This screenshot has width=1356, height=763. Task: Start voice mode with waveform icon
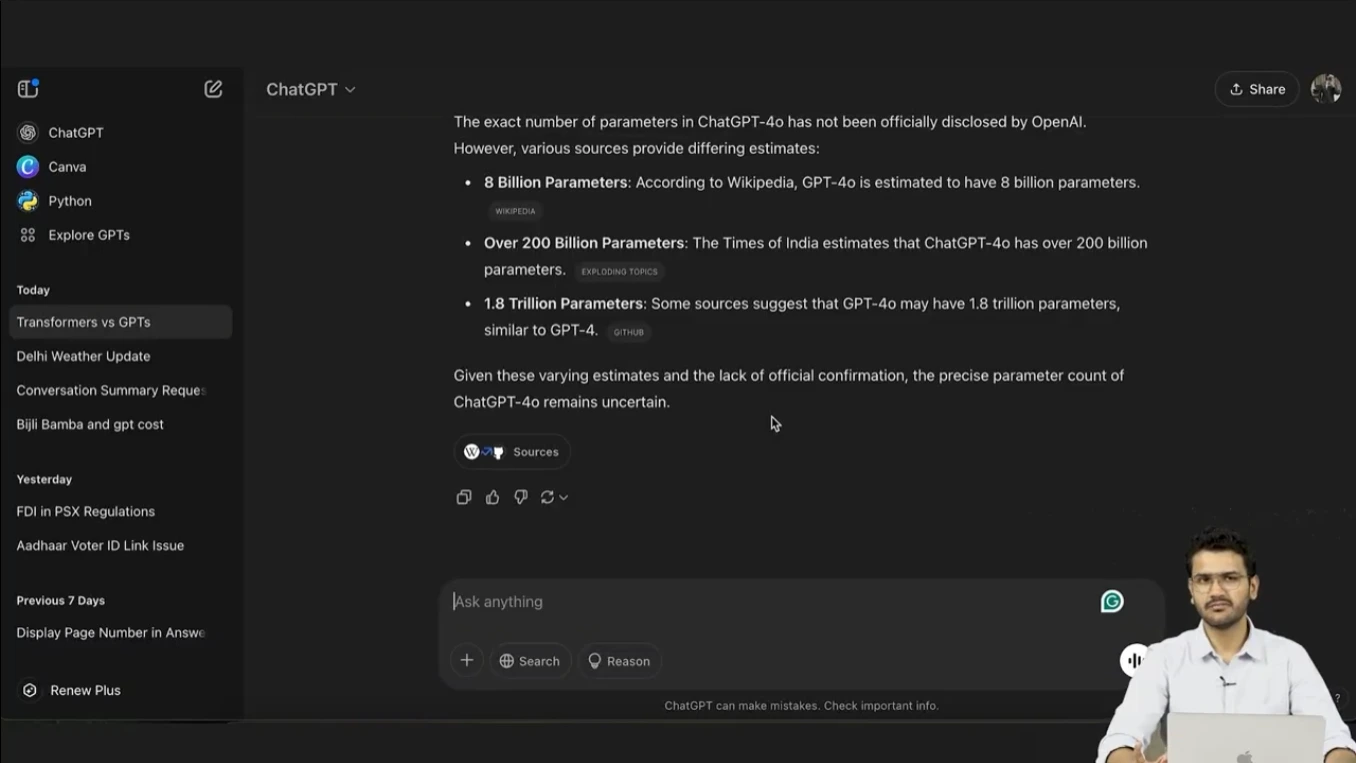(x=1134, y=660)
